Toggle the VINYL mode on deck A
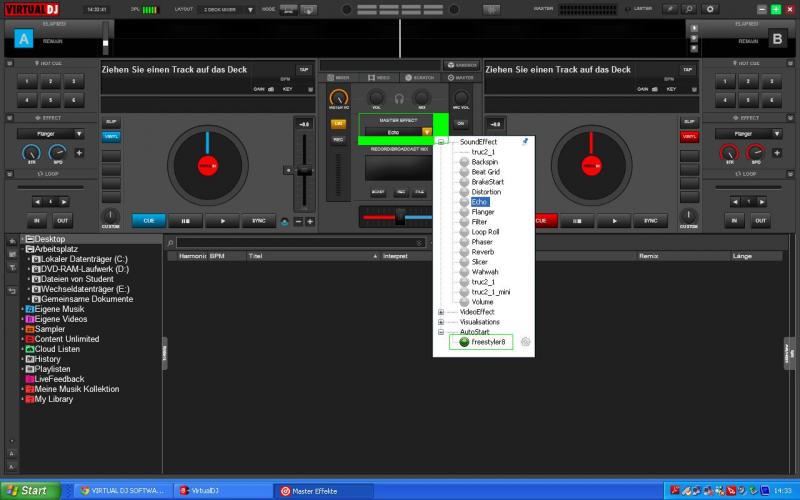This screenshot has width=800, height=500. click(x=111, y=136)
